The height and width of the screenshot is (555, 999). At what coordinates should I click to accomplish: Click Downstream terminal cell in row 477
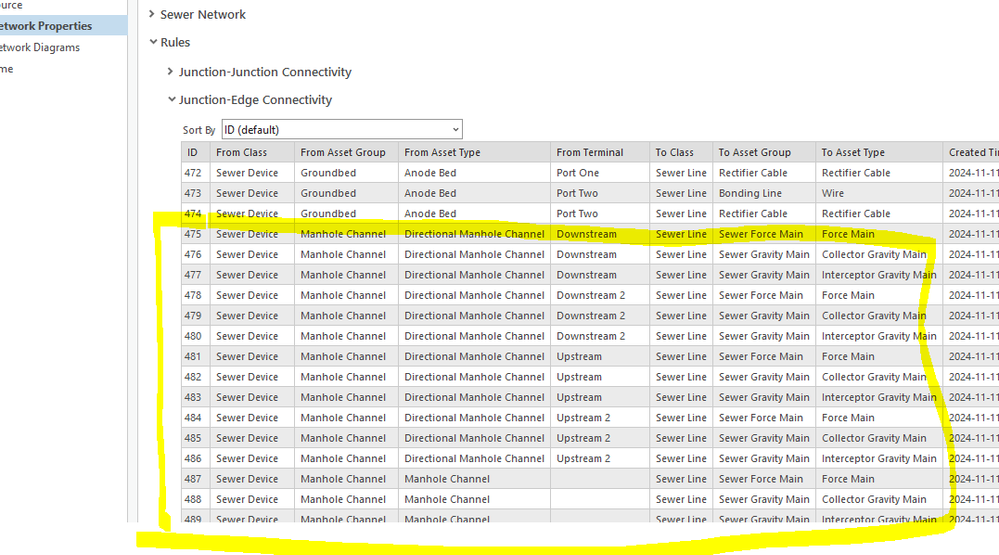(600, 275)
